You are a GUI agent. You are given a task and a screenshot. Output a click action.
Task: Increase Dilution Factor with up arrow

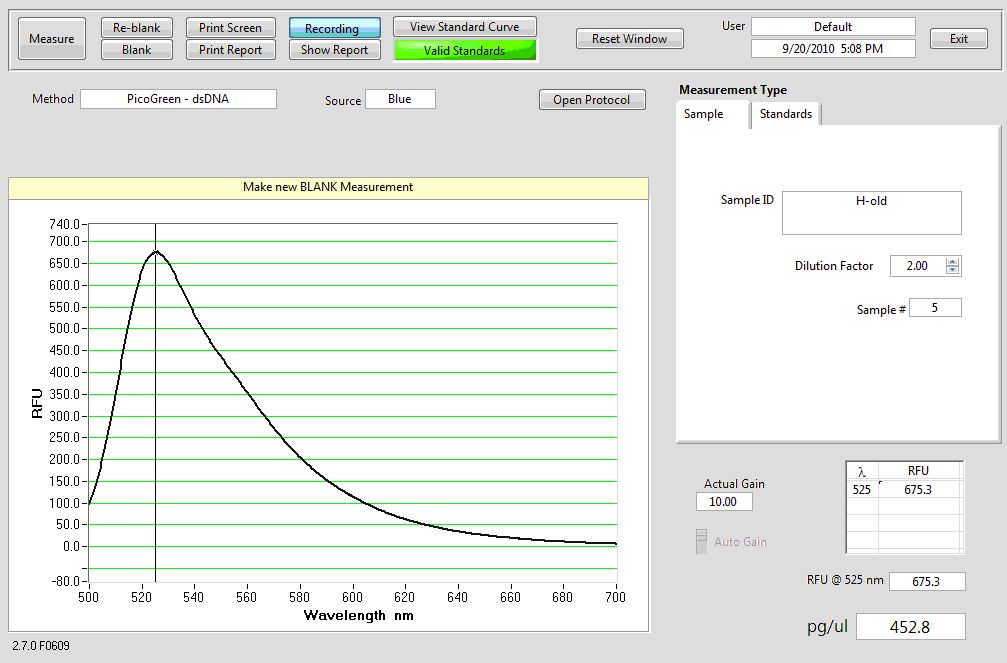click(x=952, y=261)
